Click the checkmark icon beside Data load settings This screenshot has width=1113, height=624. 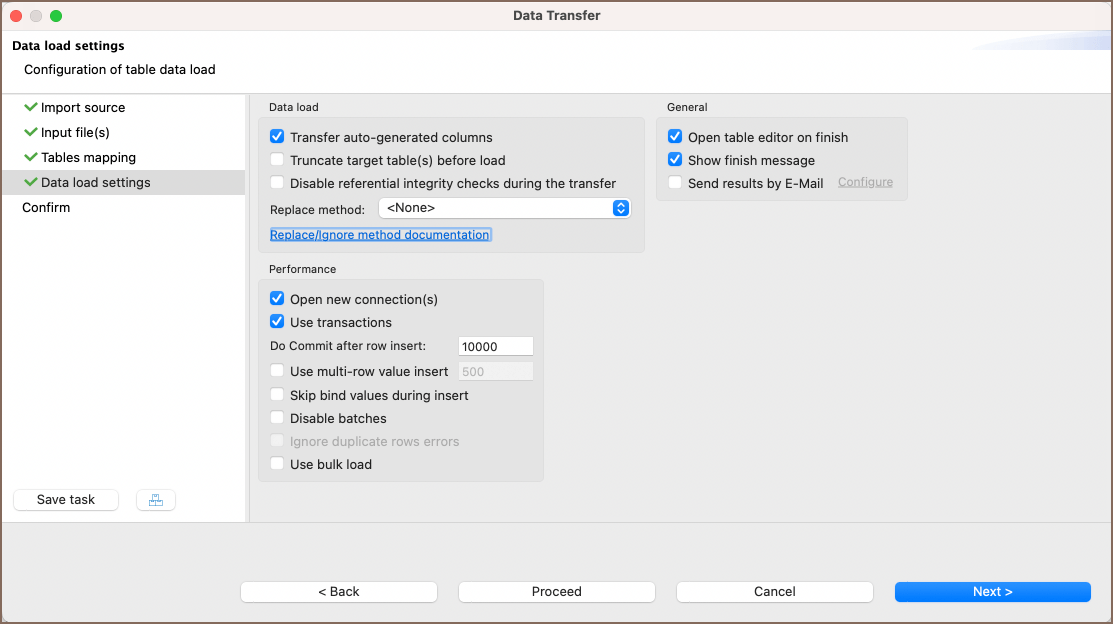(x=32, y=182)
